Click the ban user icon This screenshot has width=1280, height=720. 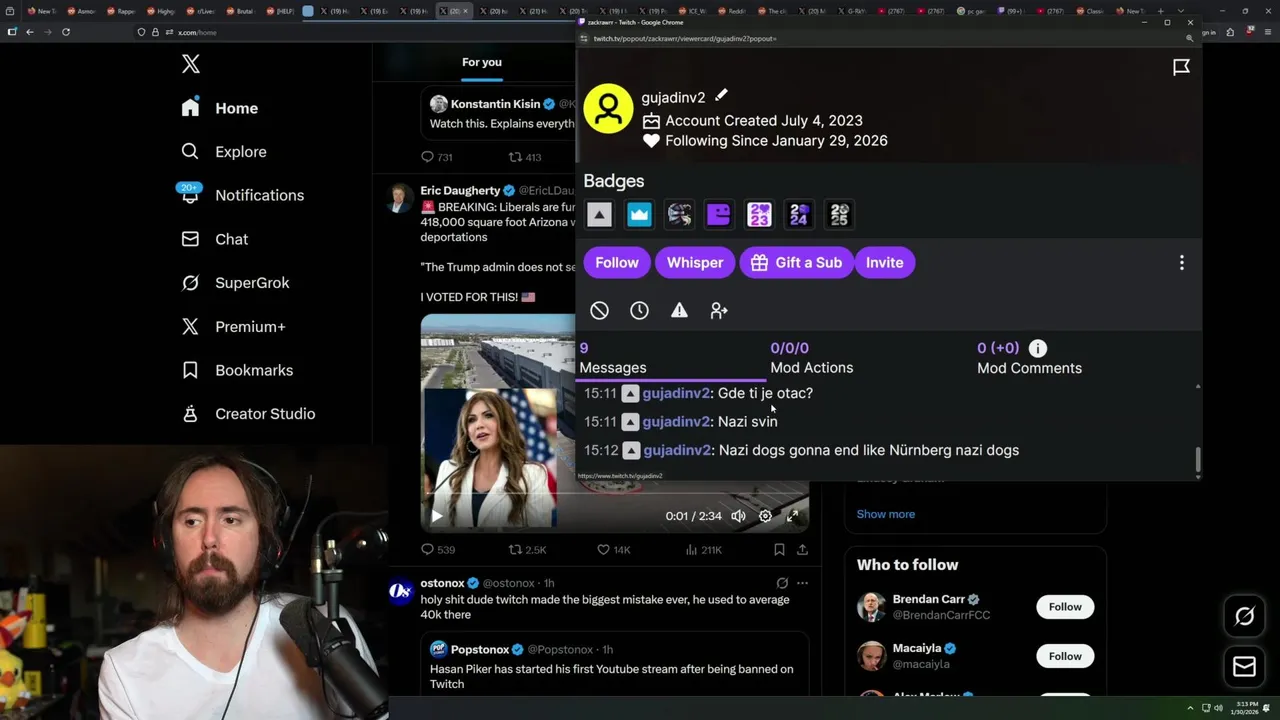(599, 311)
